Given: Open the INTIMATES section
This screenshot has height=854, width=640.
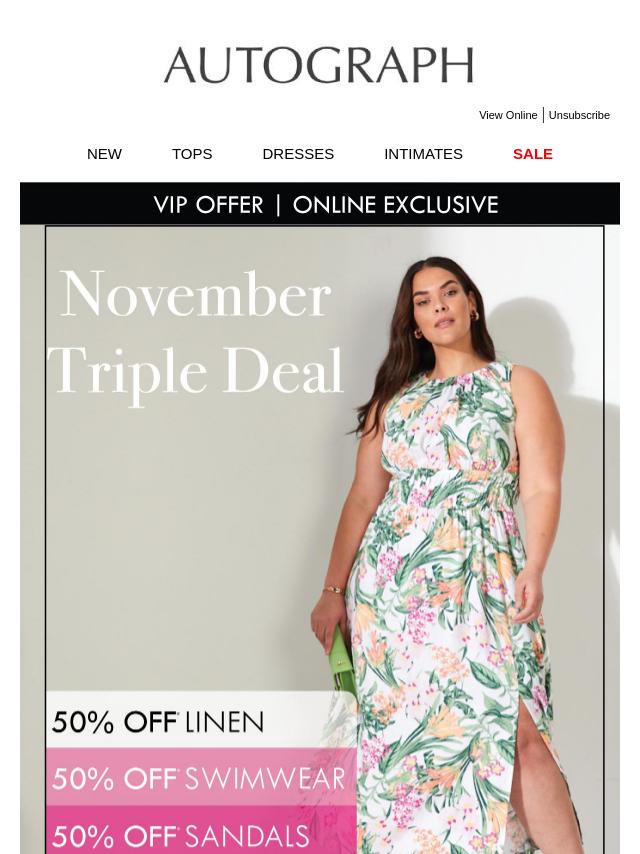Looking at the screenshot, I should [x=423, y=154].
